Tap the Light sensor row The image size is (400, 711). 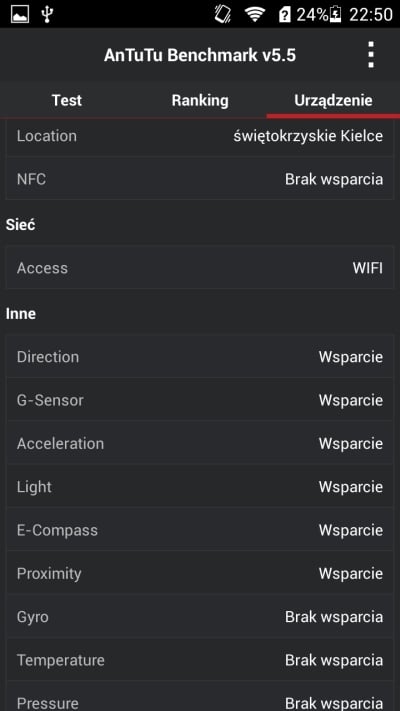[200, 487]
